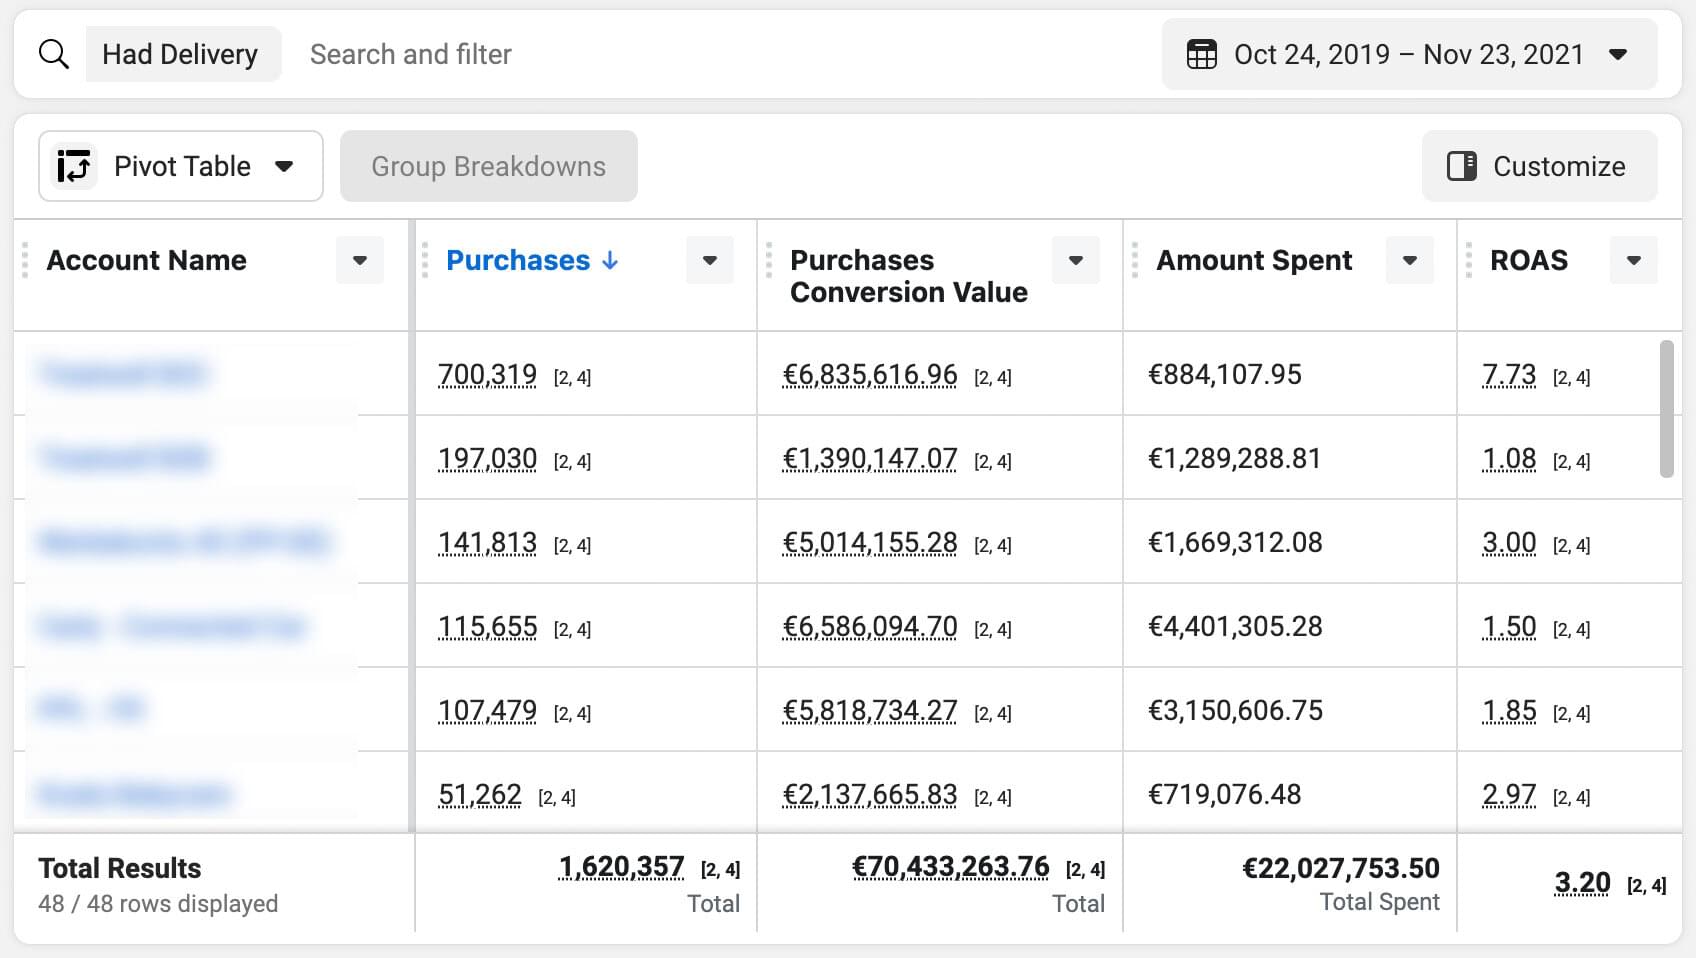Click the ROAS column drag handle
The height and width of the screenshot is (958, 1696).
pyautogui.click(x=1468, y=260)
